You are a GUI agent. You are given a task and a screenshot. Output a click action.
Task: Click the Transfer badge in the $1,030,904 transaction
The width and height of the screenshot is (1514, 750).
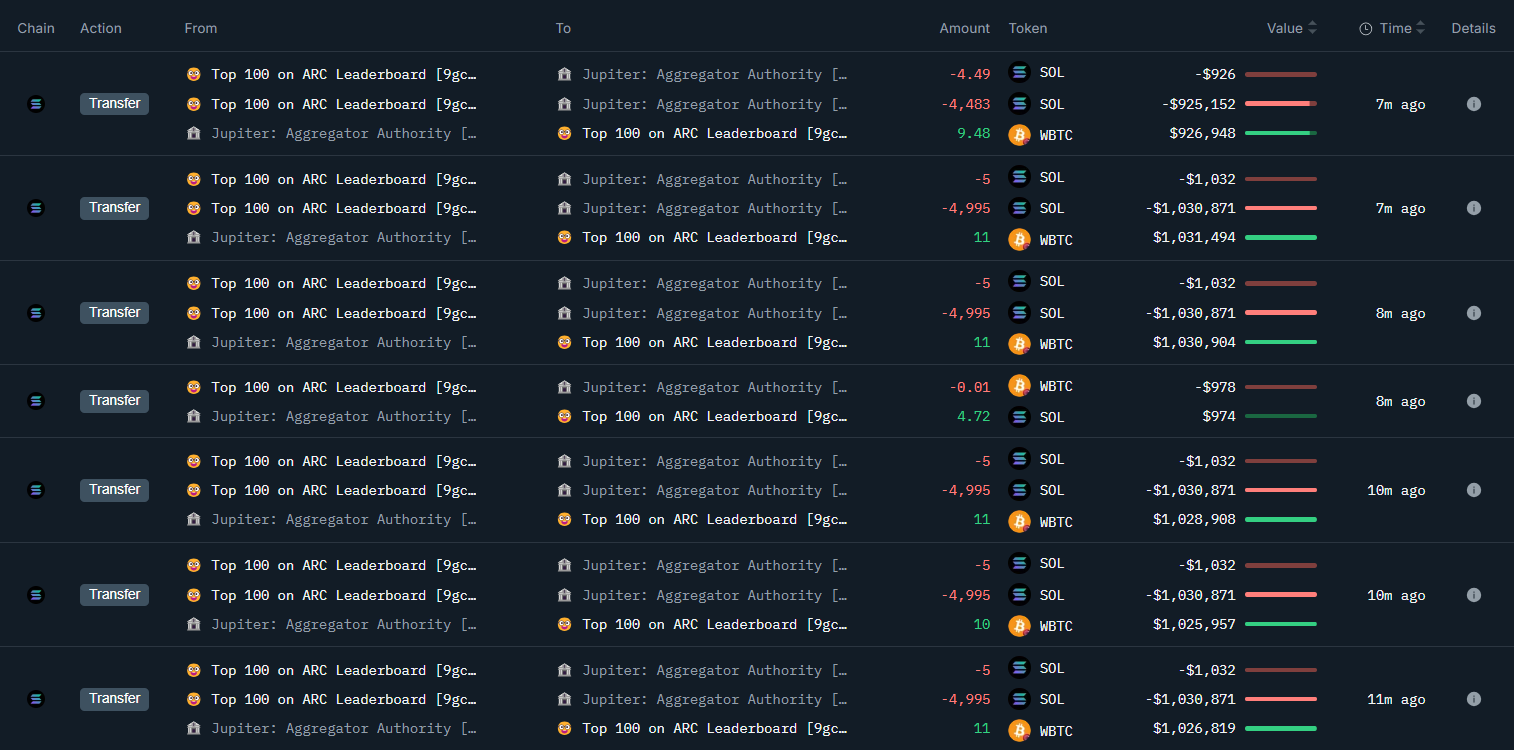pyautogui.click(x=114, y=313)
